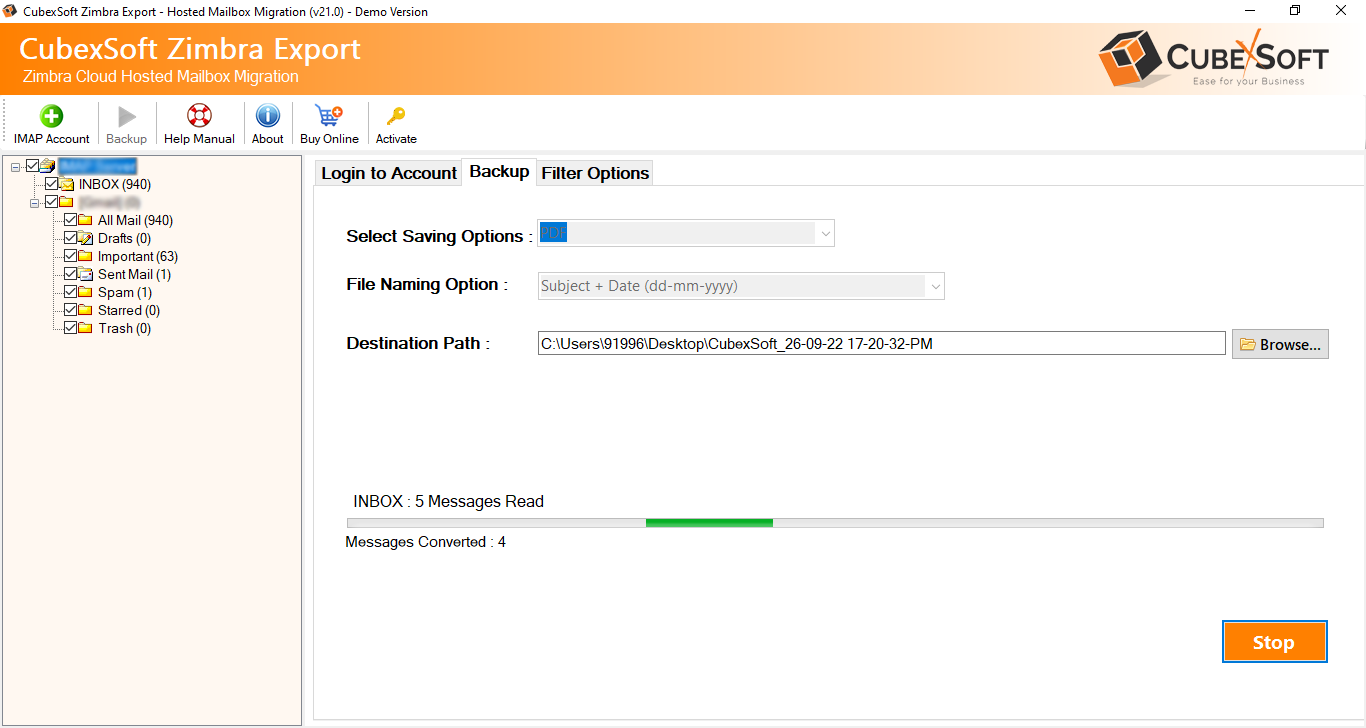Click the INBOX (940) envelope icon
The width and height of the screenshot is (1366, 728).
[67, 184]
